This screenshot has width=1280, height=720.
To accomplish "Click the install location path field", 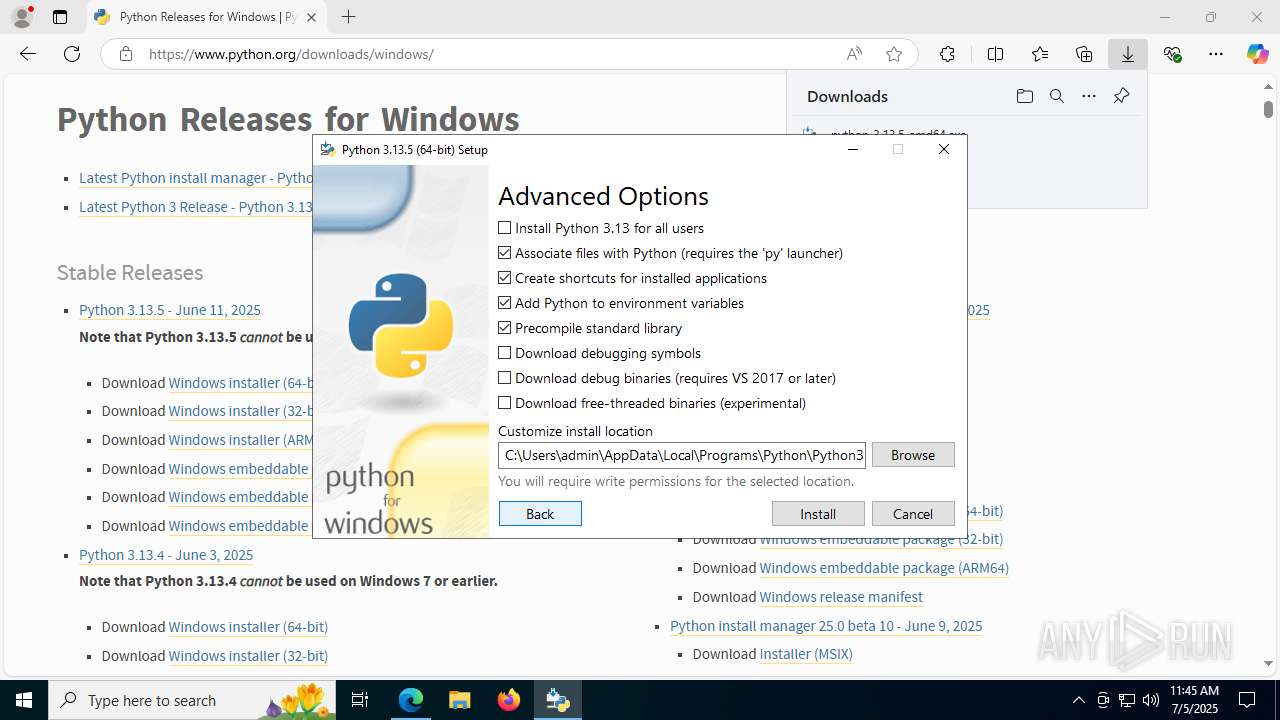I will pyautogui.click(x=682, y=455).
